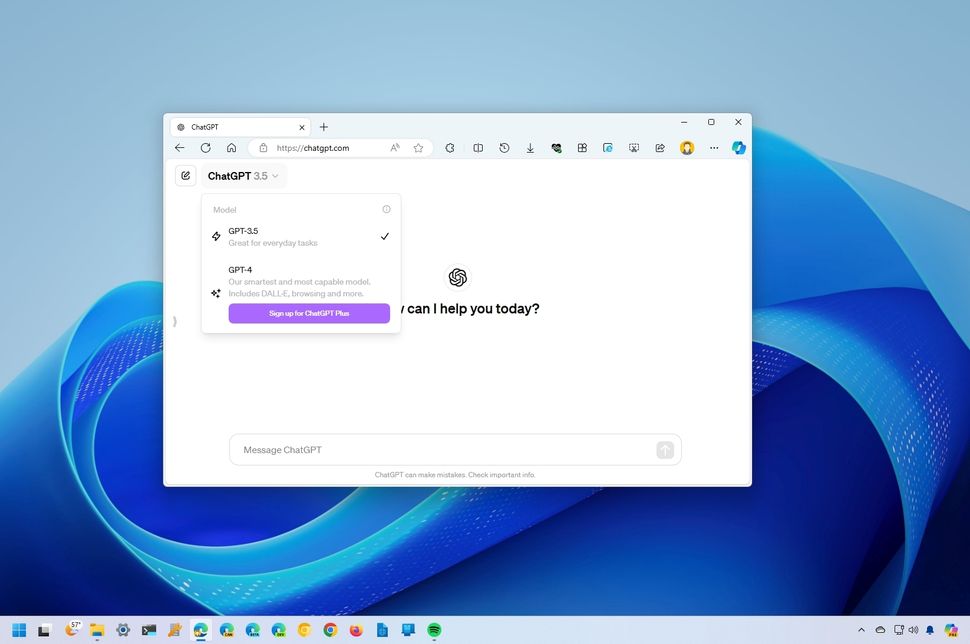The image size is (970, 644).
Task: Open Split screen in Edge
Action: coord(478,148)
